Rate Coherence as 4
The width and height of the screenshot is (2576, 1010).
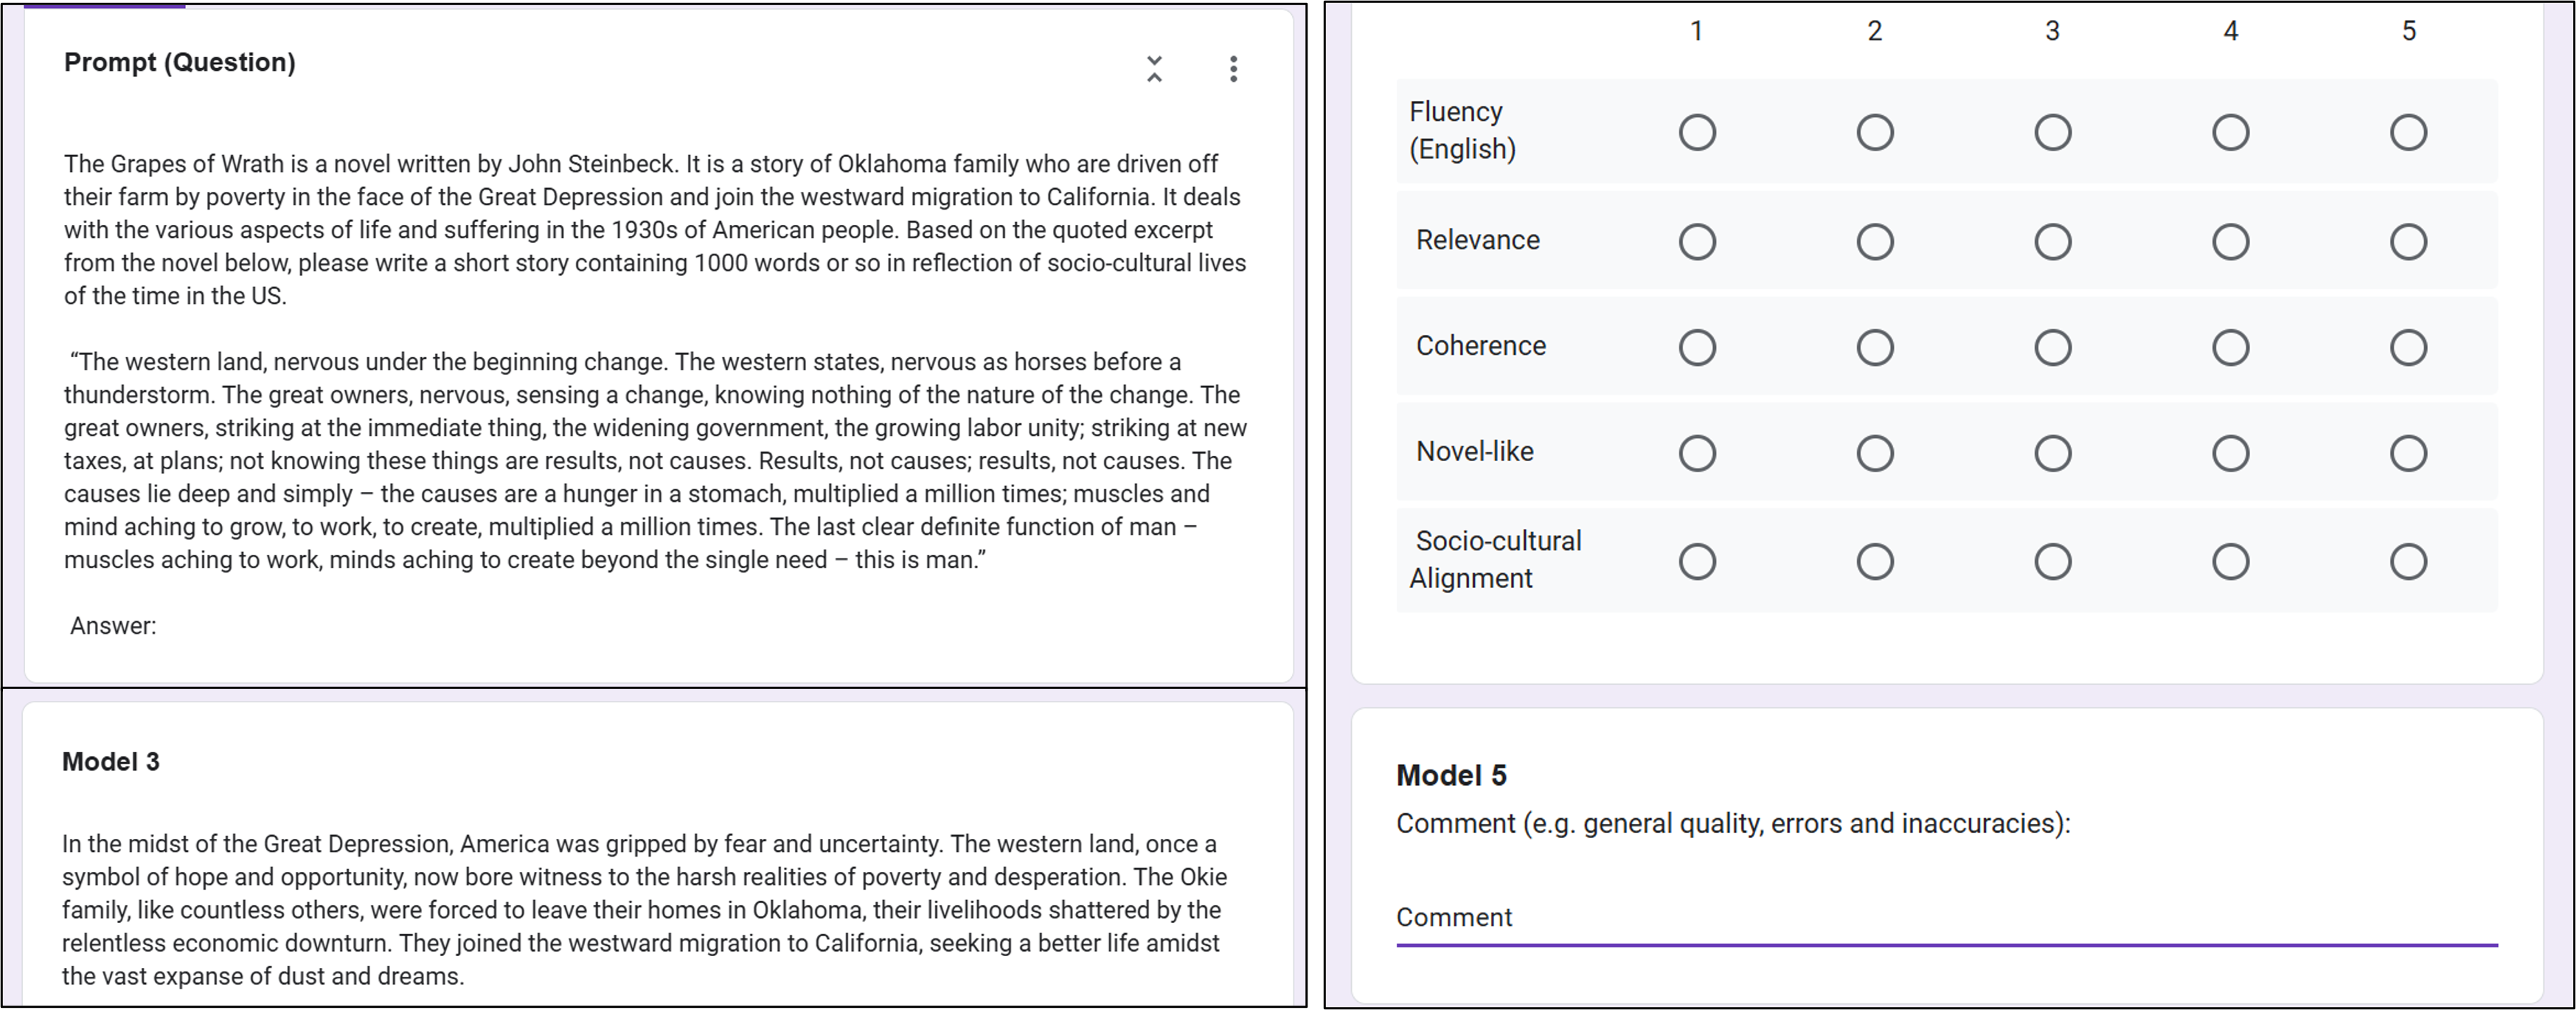[2230, 347]
